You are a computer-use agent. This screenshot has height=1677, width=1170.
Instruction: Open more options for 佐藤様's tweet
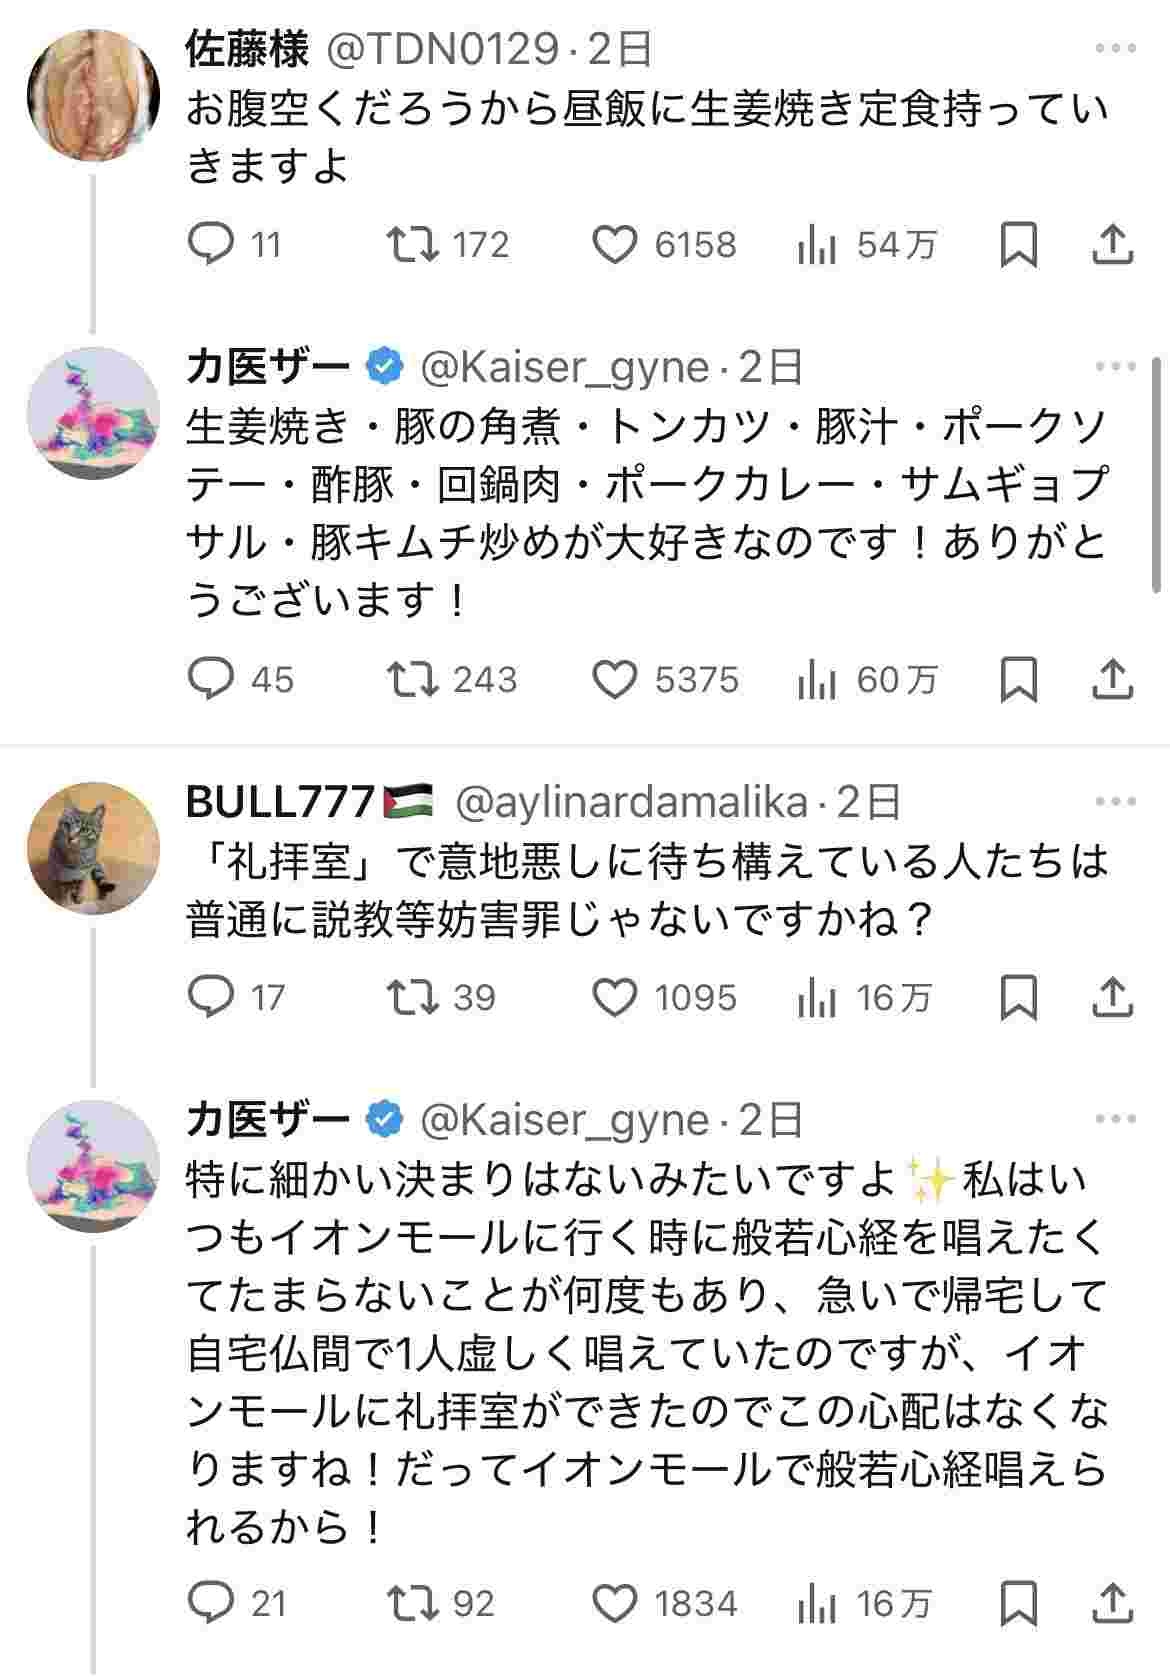[x=1115, y=49]
